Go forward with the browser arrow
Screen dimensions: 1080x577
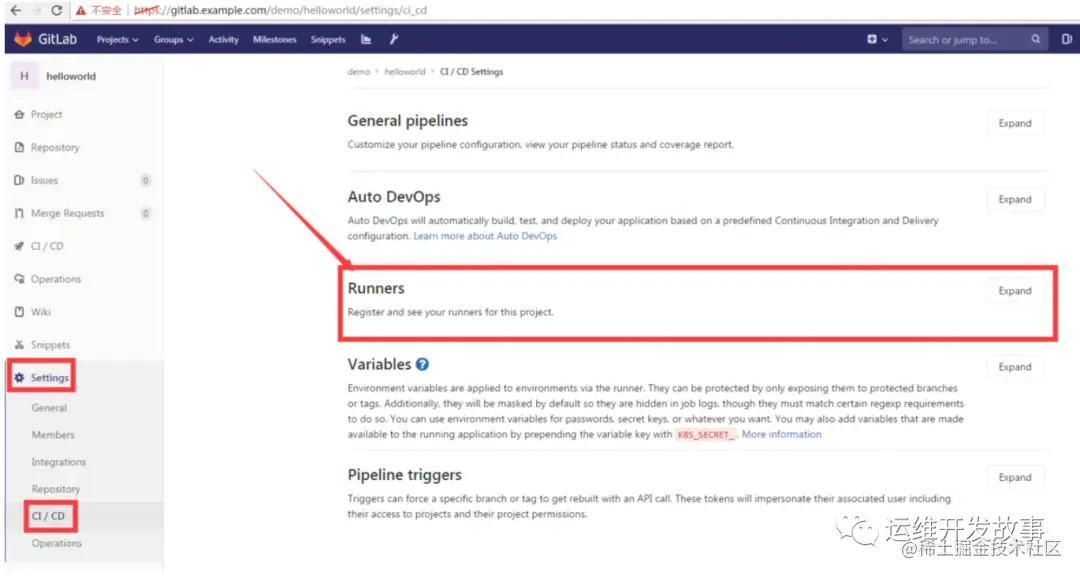(x=36, y=10)
